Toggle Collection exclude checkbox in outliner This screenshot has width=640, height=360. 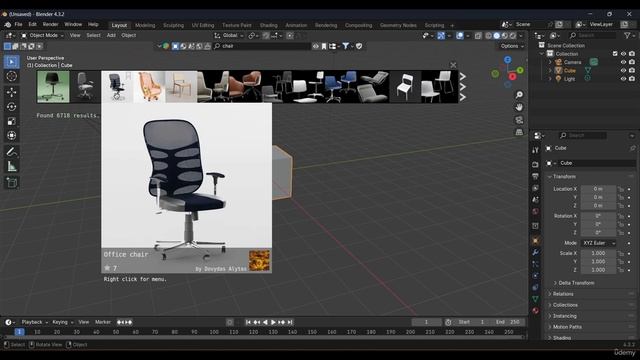pyautogui.click(x=615, y=53)
